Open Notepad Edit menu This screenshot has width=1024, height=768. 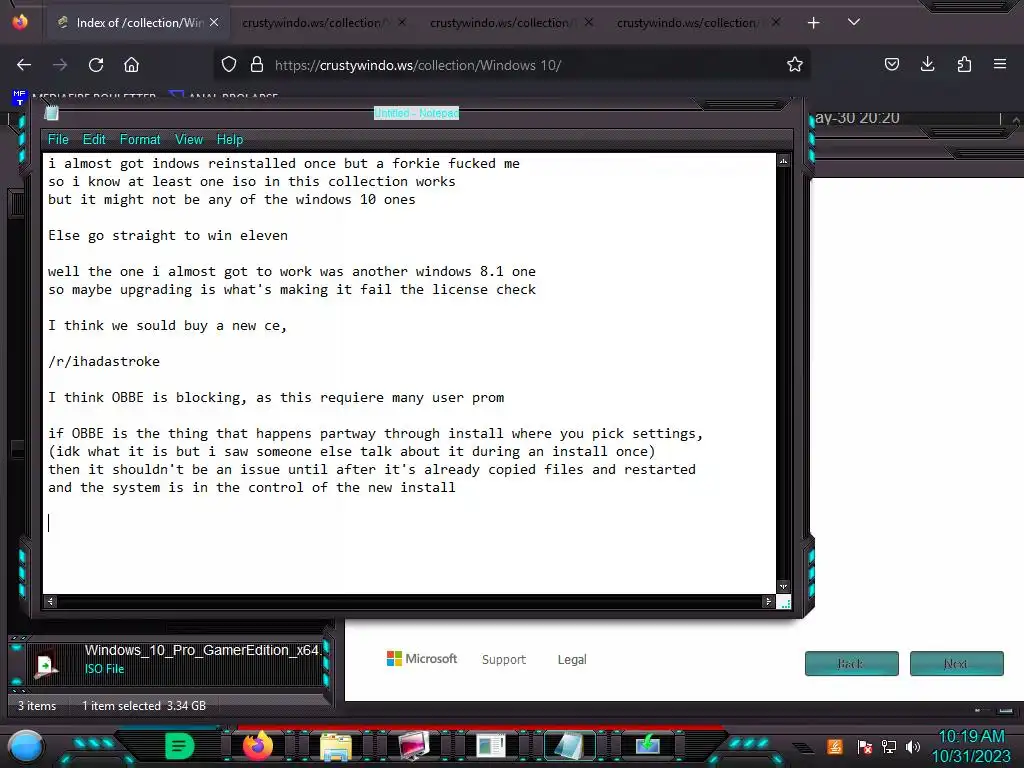94,139
